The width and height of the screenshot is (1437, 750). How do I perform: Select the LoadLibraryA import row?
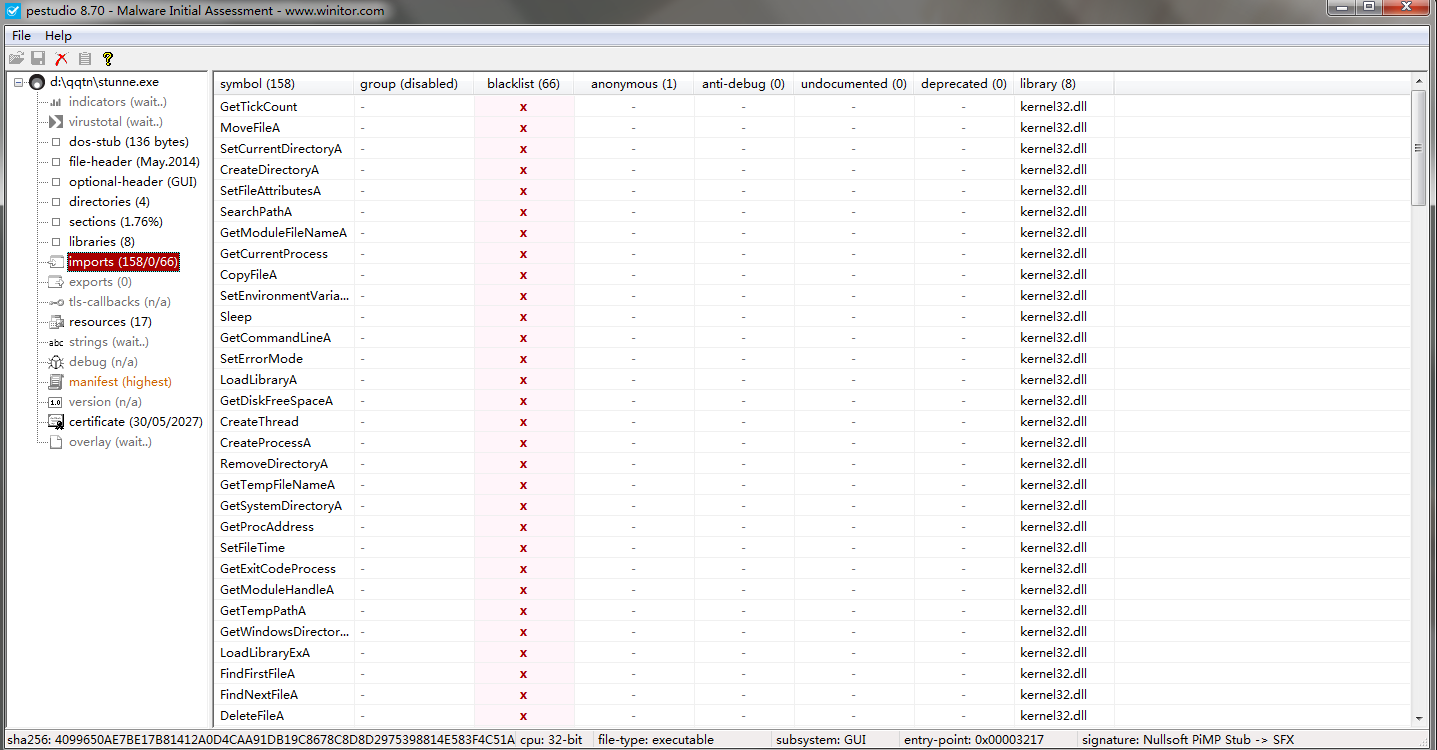(x=812, y=380)
